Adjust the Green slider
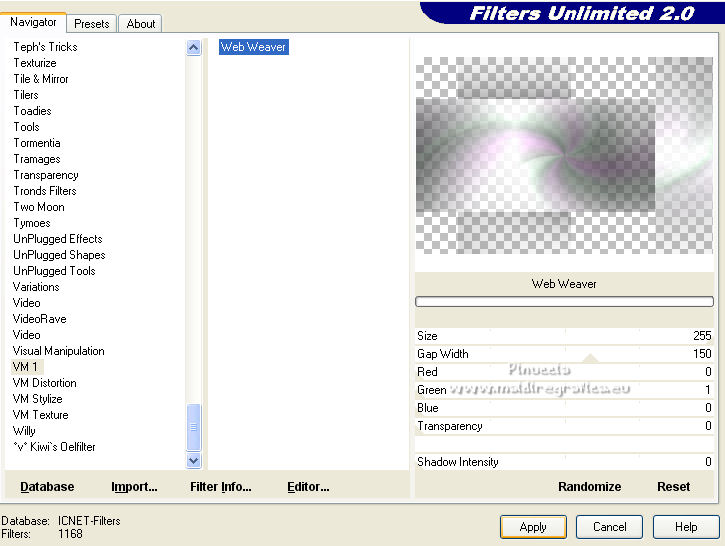This screenshot has width=725, height=546. pyautogui.click(x=564, y=390)
